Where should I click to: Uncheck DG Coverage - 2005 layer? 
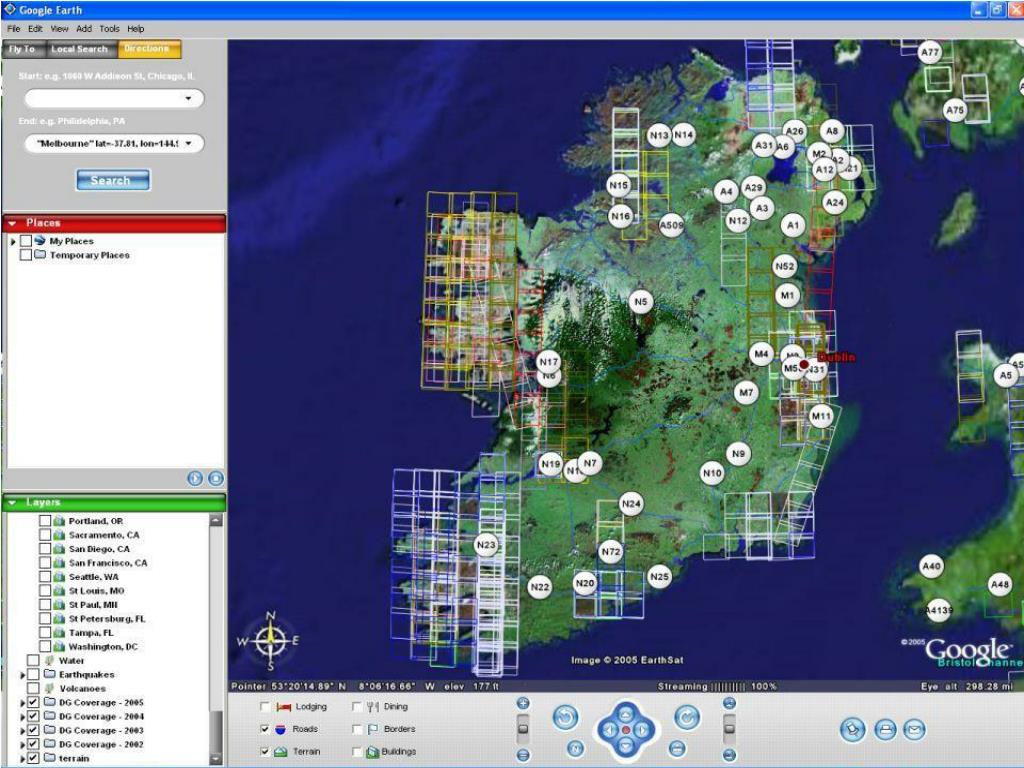click(x=33, y=703)
